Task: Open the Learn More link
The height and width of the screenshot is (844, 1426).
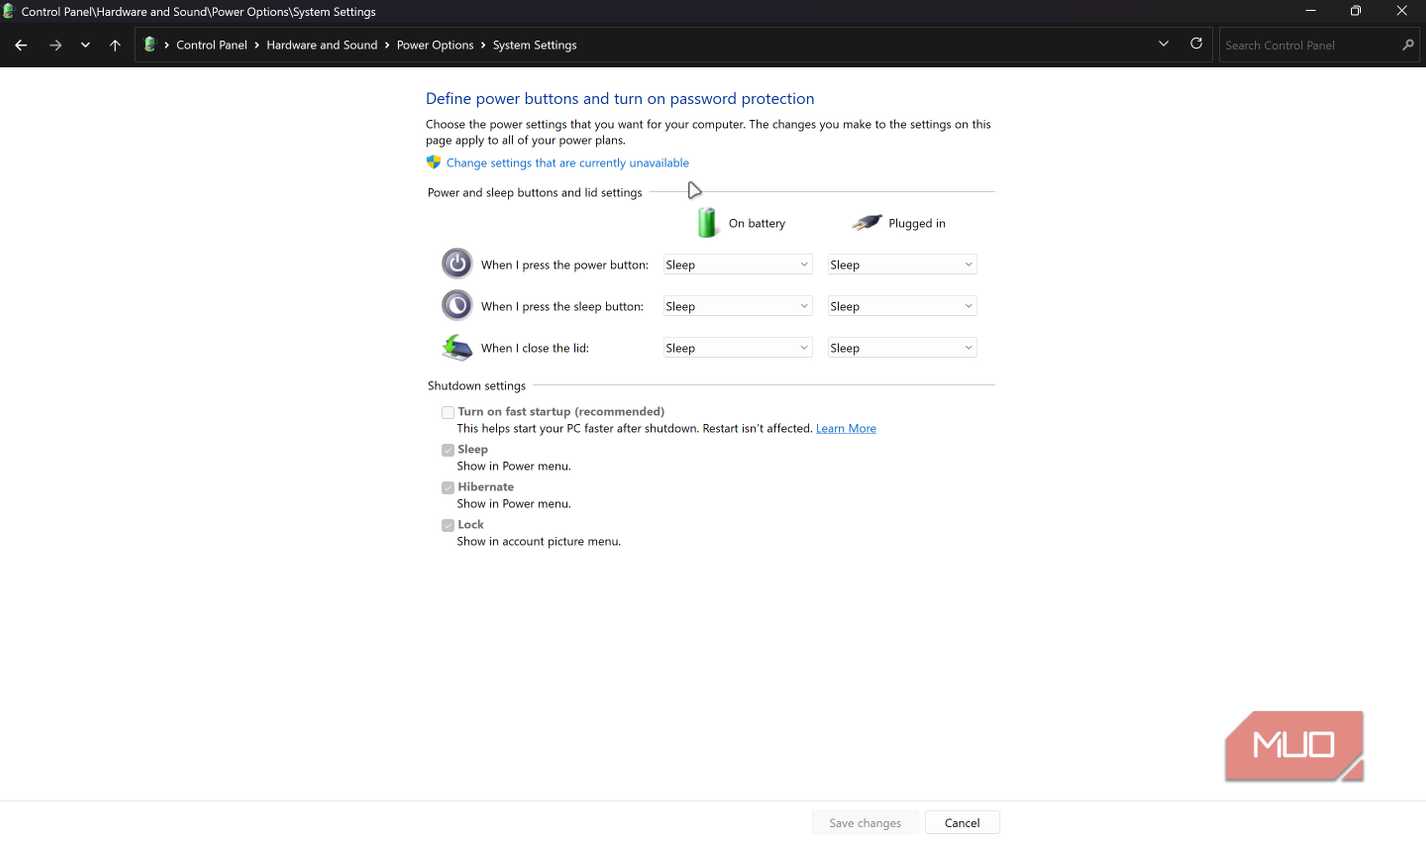Action: click(x=846, y=428)
